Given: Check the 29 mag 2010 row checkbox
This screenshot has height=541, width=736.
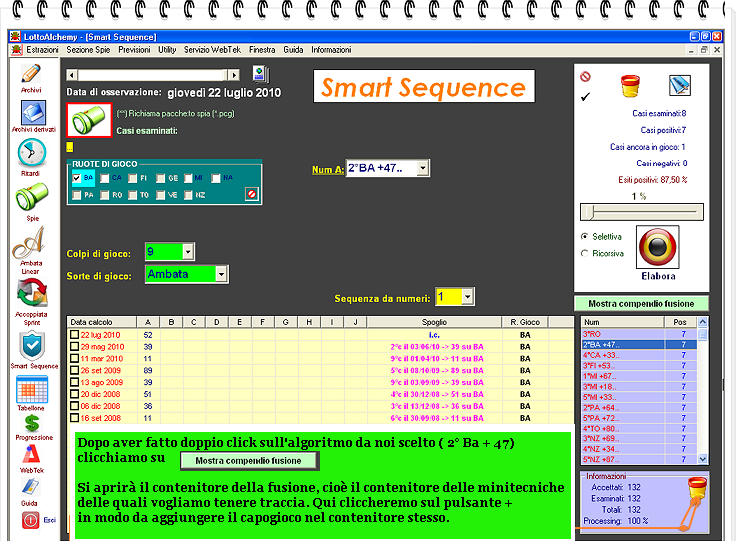Looking at the screenshot, I should (74, 347).
